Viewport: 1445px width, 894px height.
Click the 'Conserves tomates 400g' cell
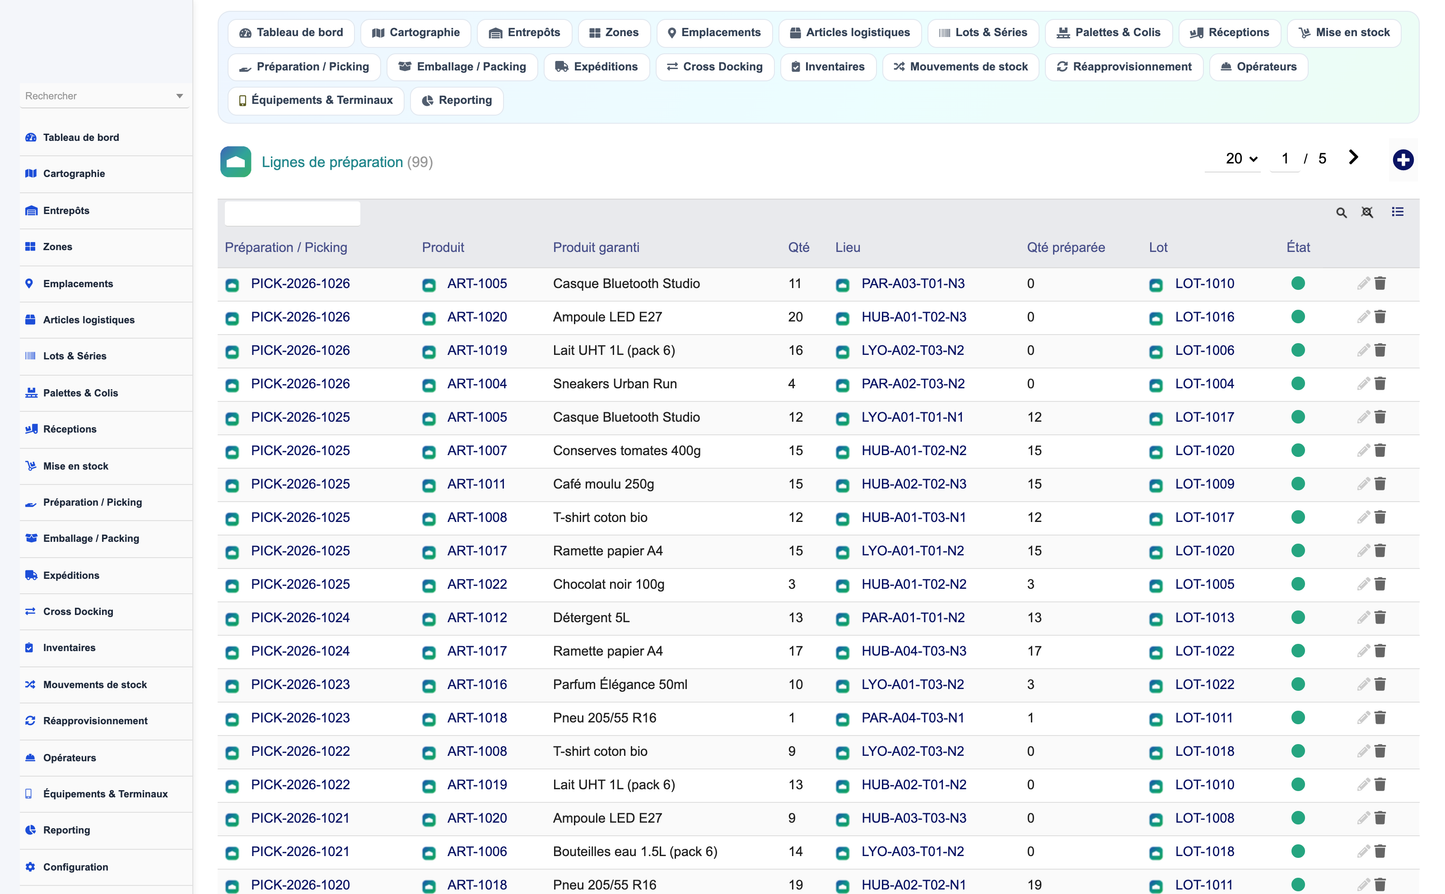click(x=627, y=451)
